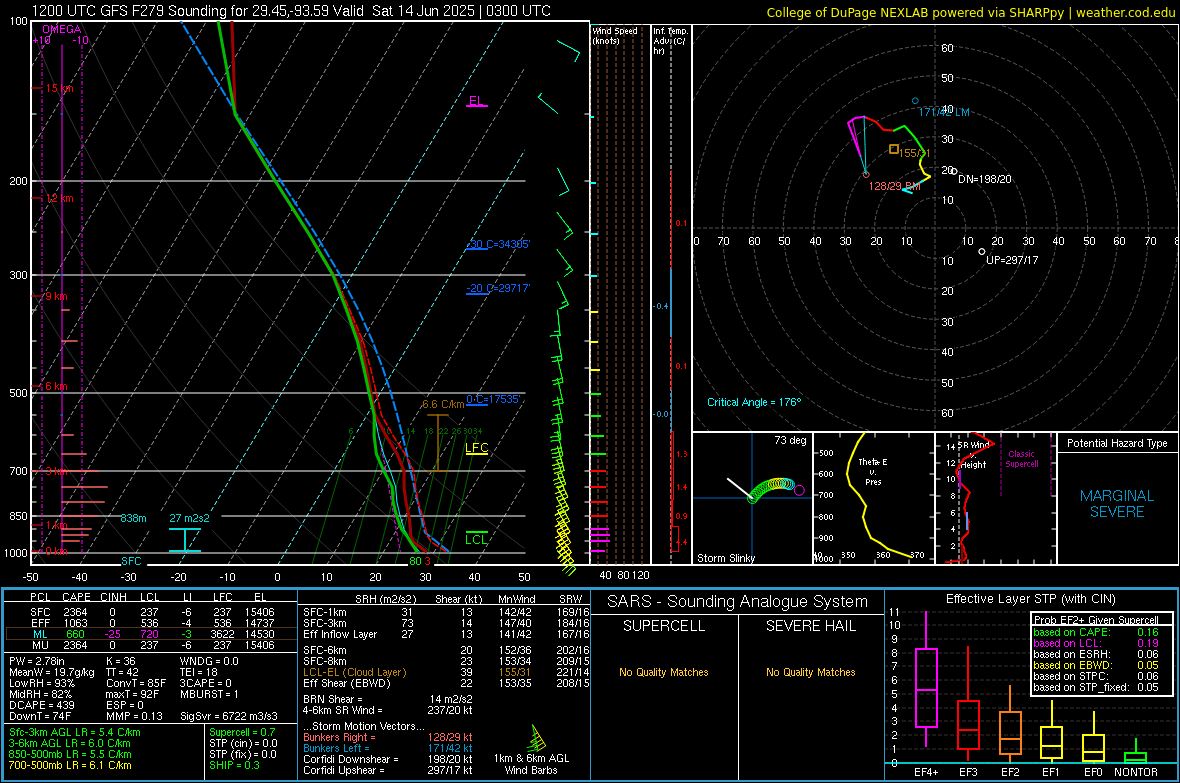Click the SARS - Sounding Analogue System header
The width and height of the screenshot is (1180, 783).
click(738, 602)
